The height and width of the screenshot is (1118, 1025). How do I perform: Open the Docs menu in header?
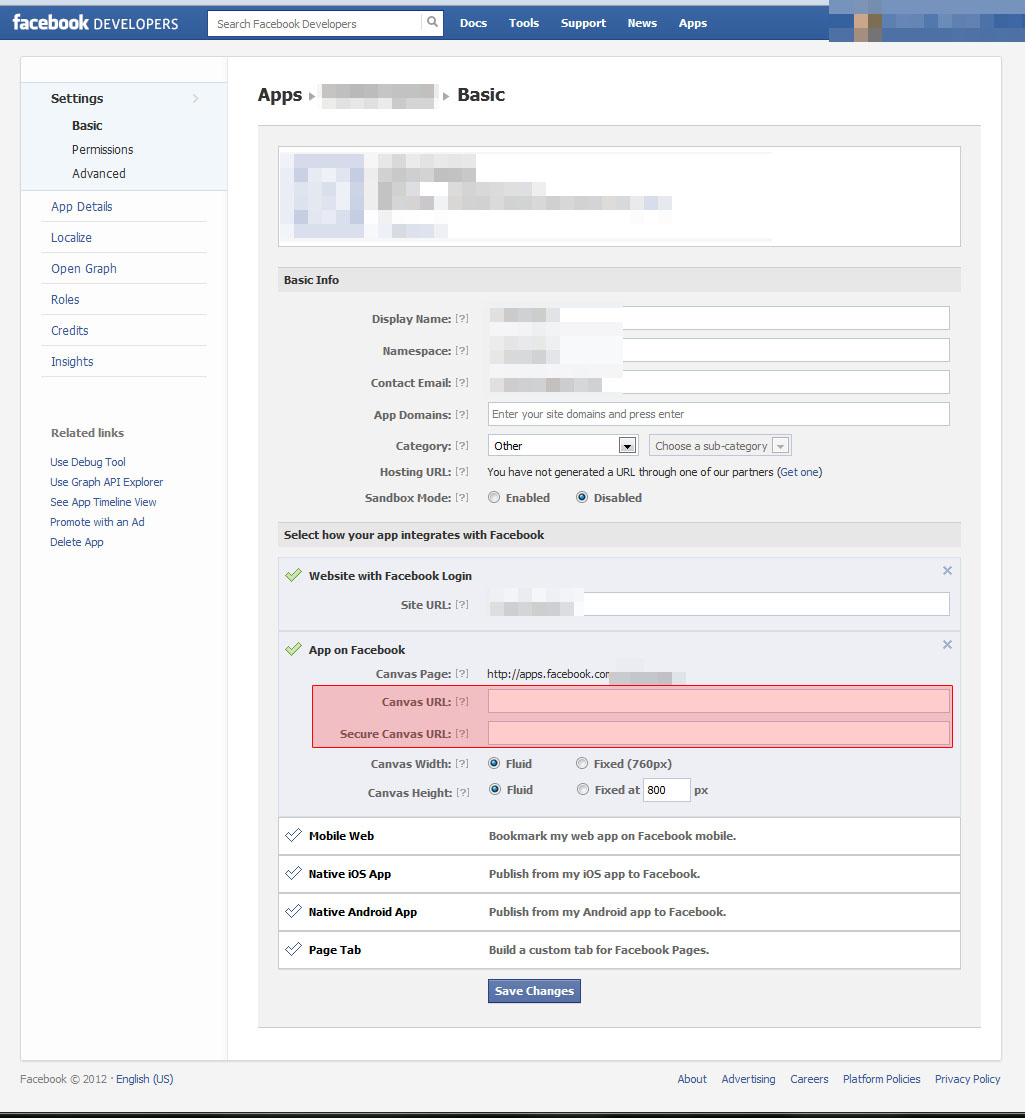pyautogui.click(x=473, y=23)
